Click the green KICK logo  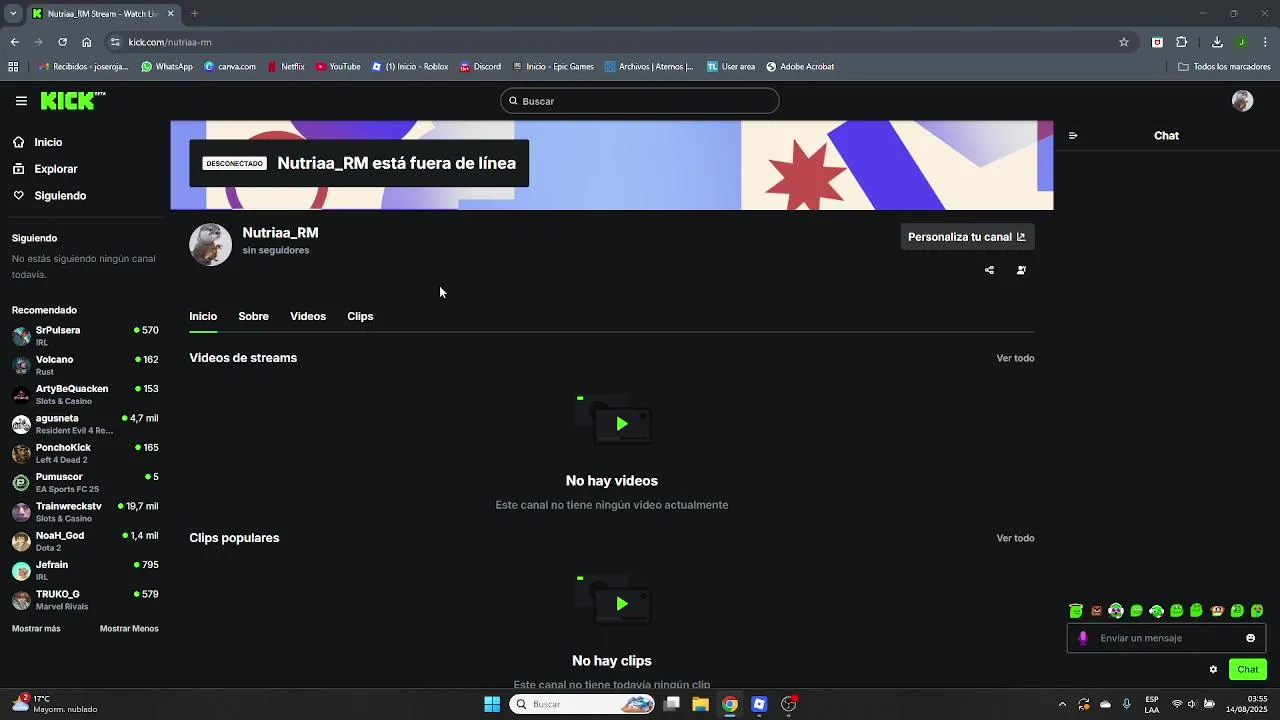[72, 100]
